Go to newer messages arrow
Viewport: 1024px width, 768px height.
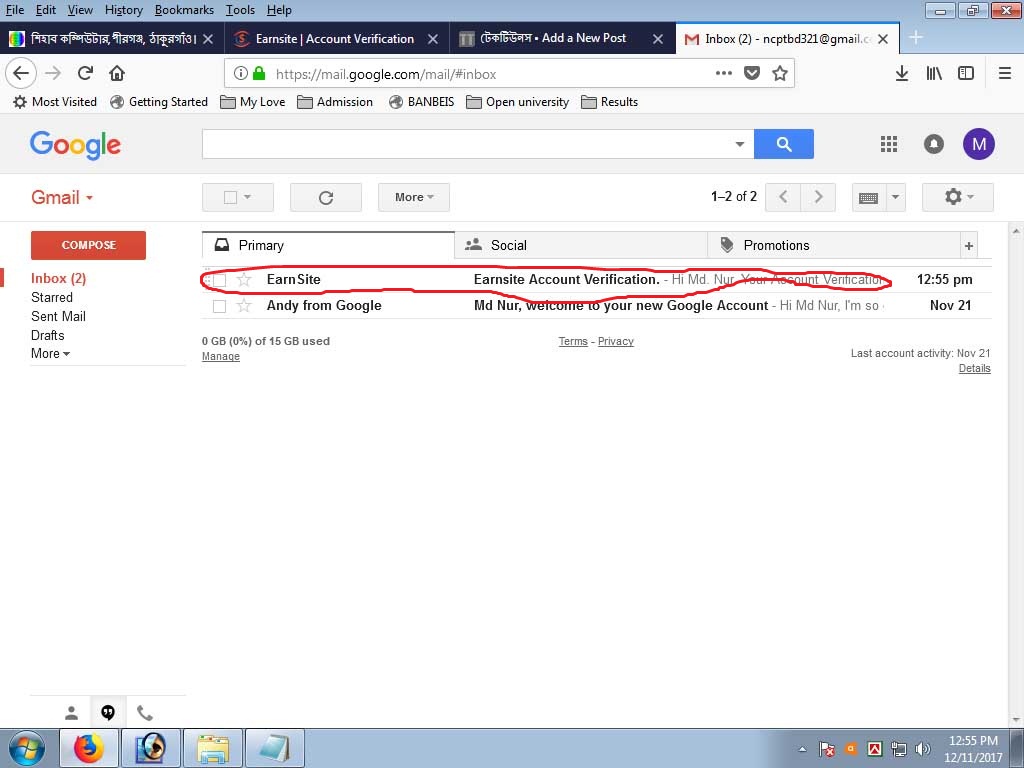[783, 197]
